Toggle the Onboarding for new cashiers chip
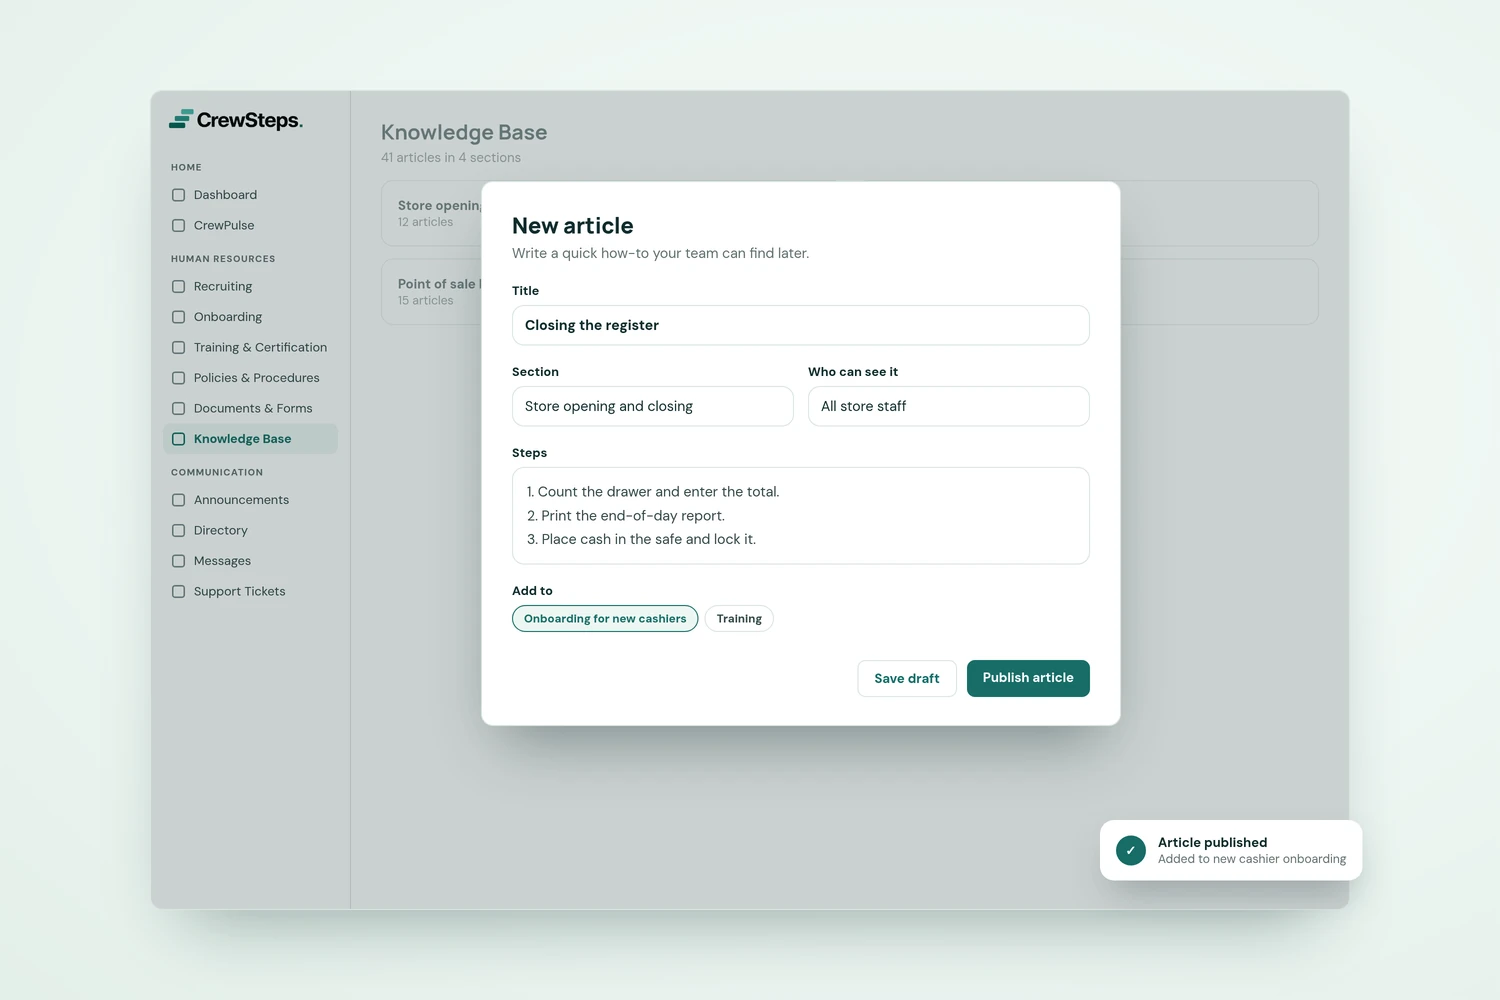The width and height of the screenshot is (1500, 1000). 605,619
